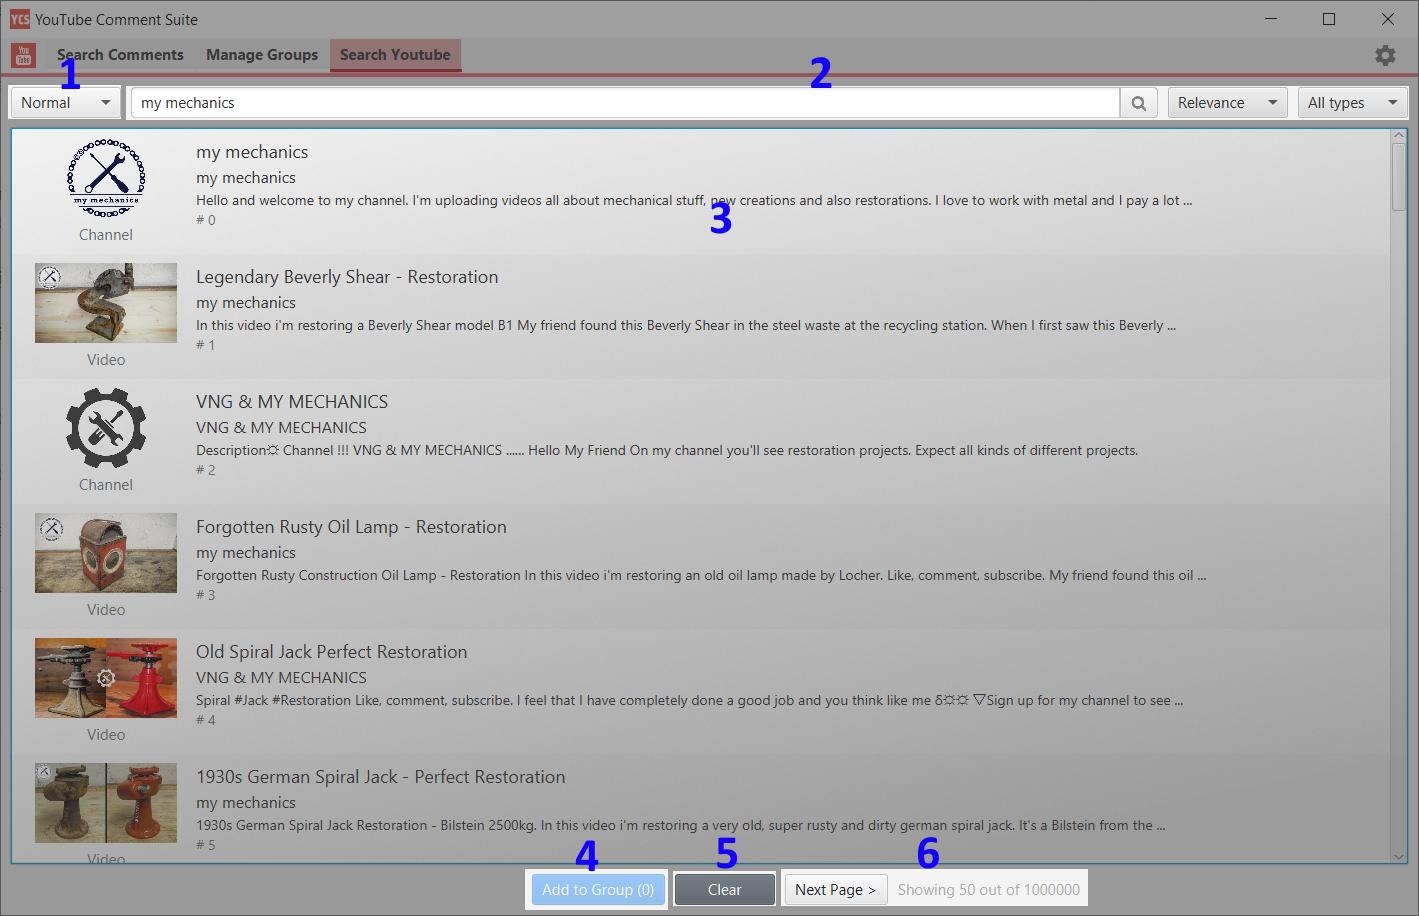This screenshot has width=1419, height=916.
Task: Select the Forgotten Rusty Oil Lamp thumbnail
Action: click(x=106, y=553)
